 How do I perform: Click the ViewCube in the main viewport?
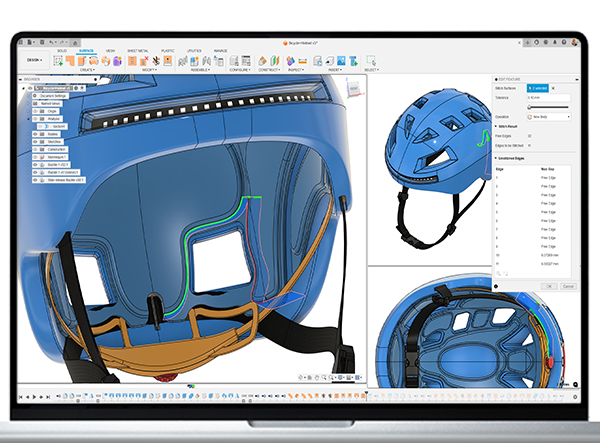click(x=354, y=88)
